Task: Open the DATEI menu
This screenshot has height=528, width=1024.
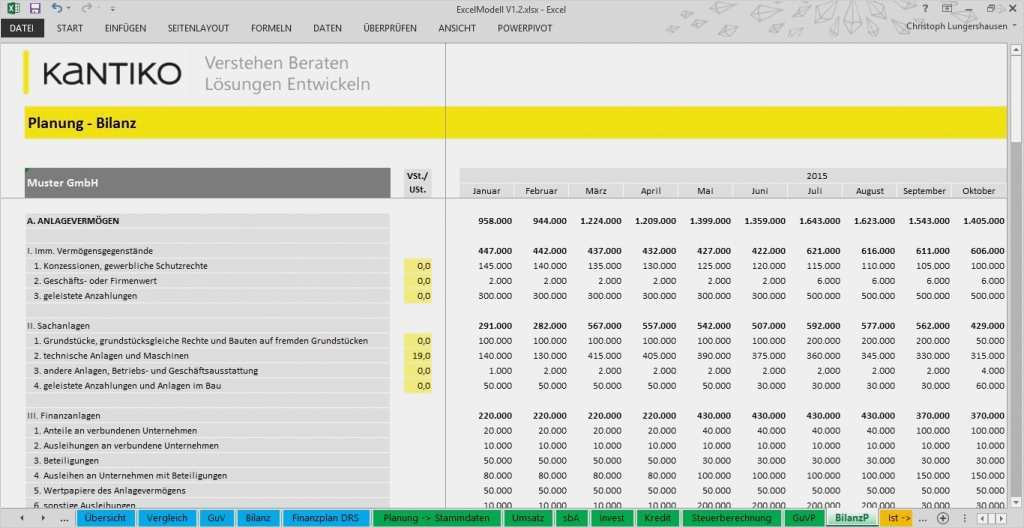Action: [22, 28]
